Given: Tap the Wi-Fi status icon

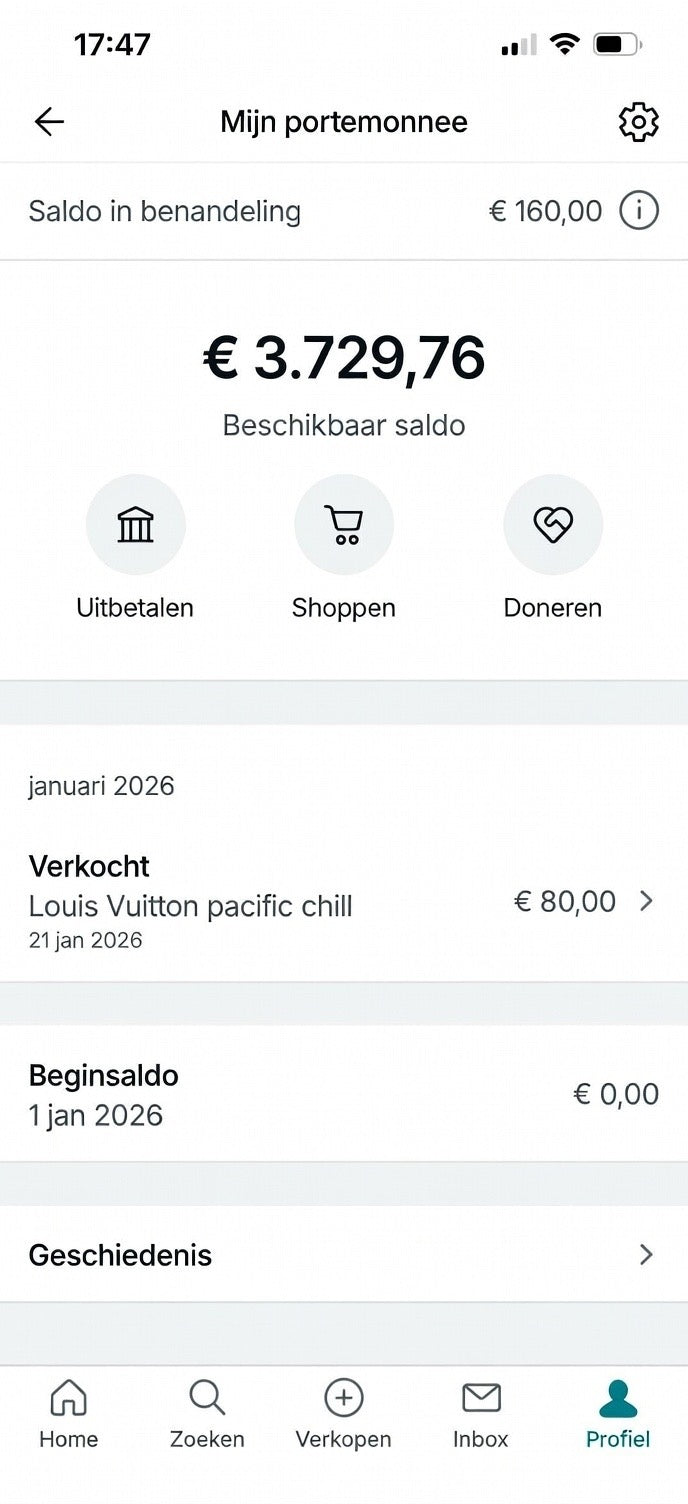Looking at the screenshot, I should coord(565,44).
